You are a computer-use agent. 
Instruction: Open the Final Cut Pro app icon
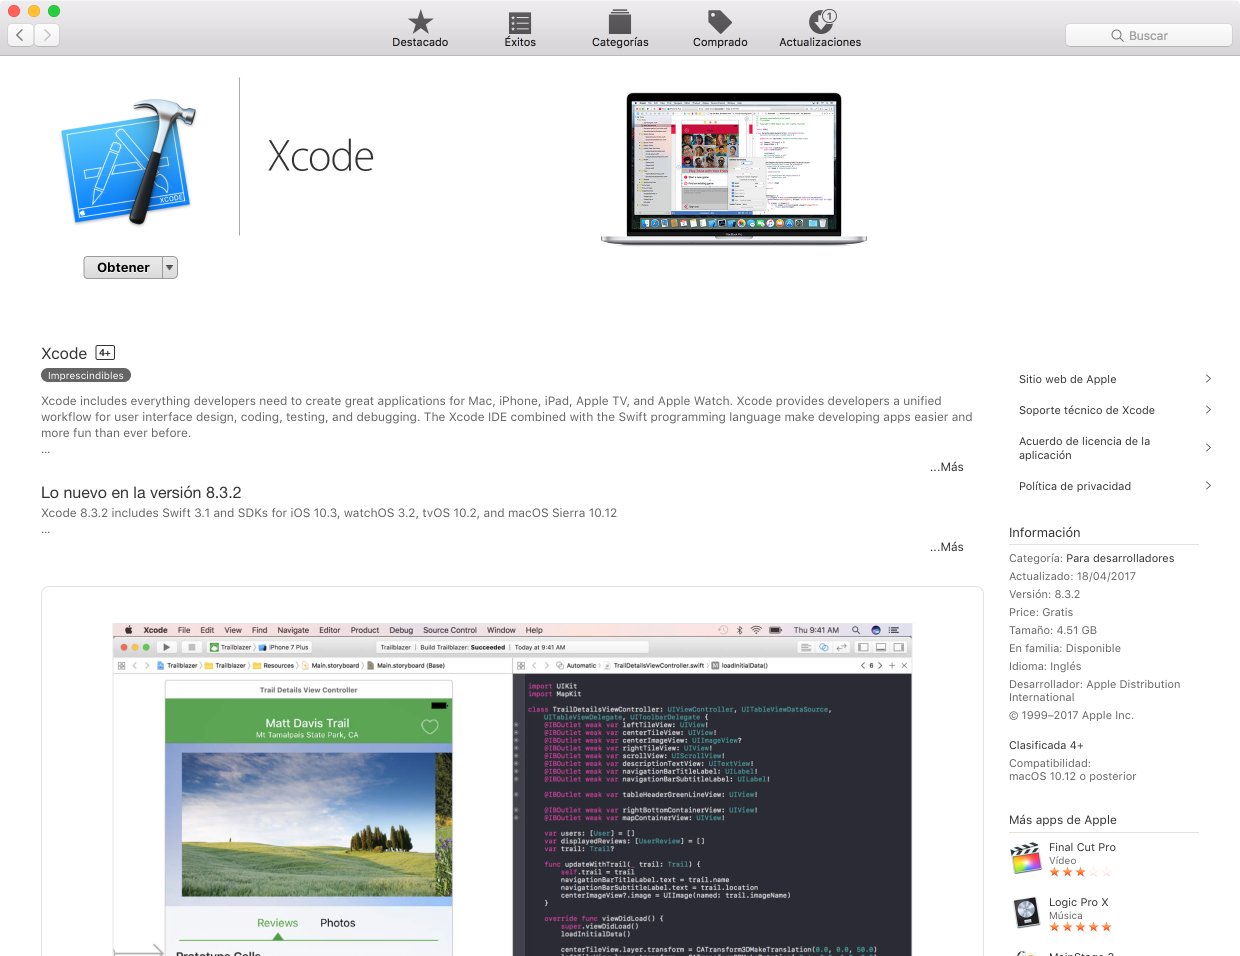[1026, 857]
